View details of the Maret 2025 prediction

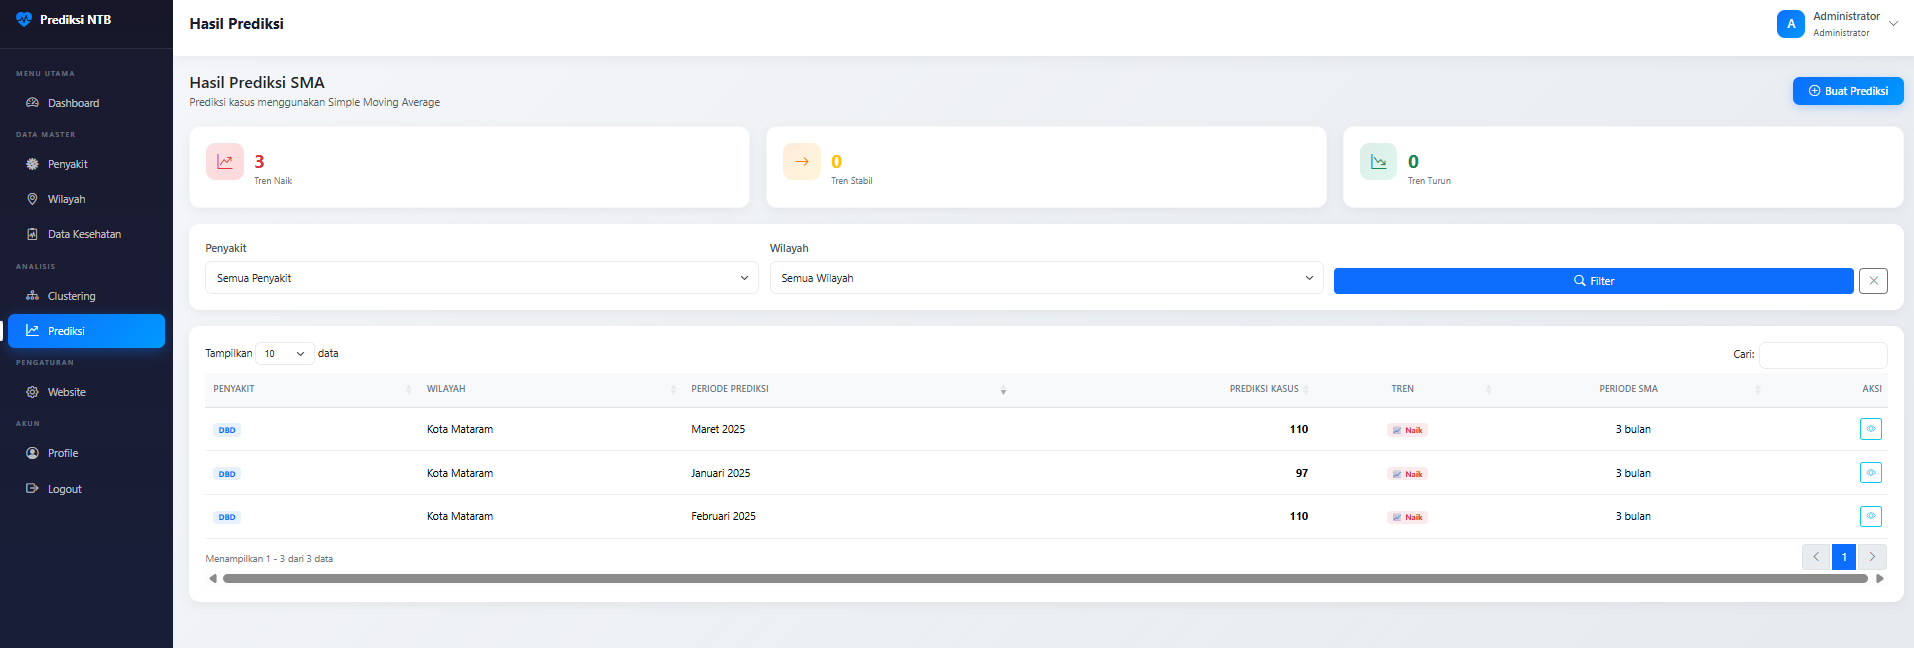(1871, 429)
